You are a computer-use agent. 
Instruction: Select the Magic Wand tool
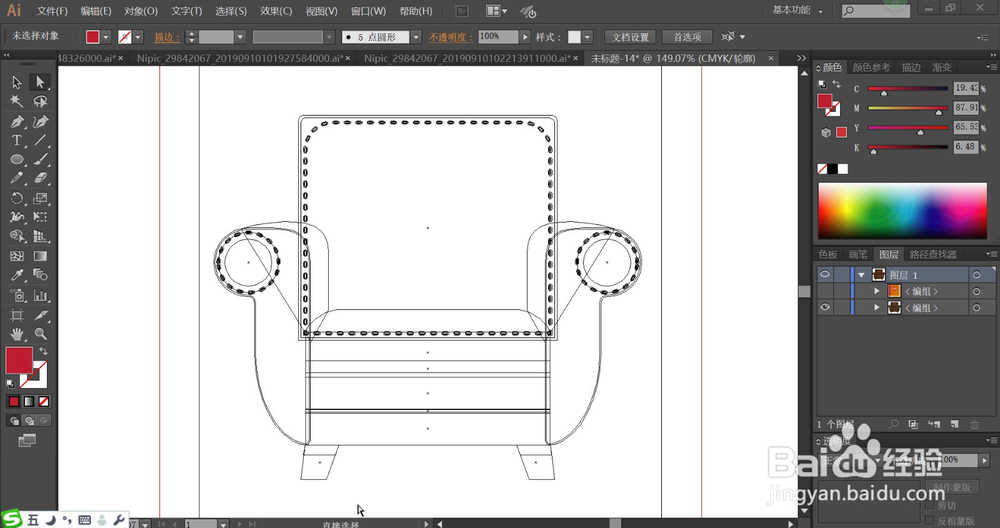click(17, 101)
